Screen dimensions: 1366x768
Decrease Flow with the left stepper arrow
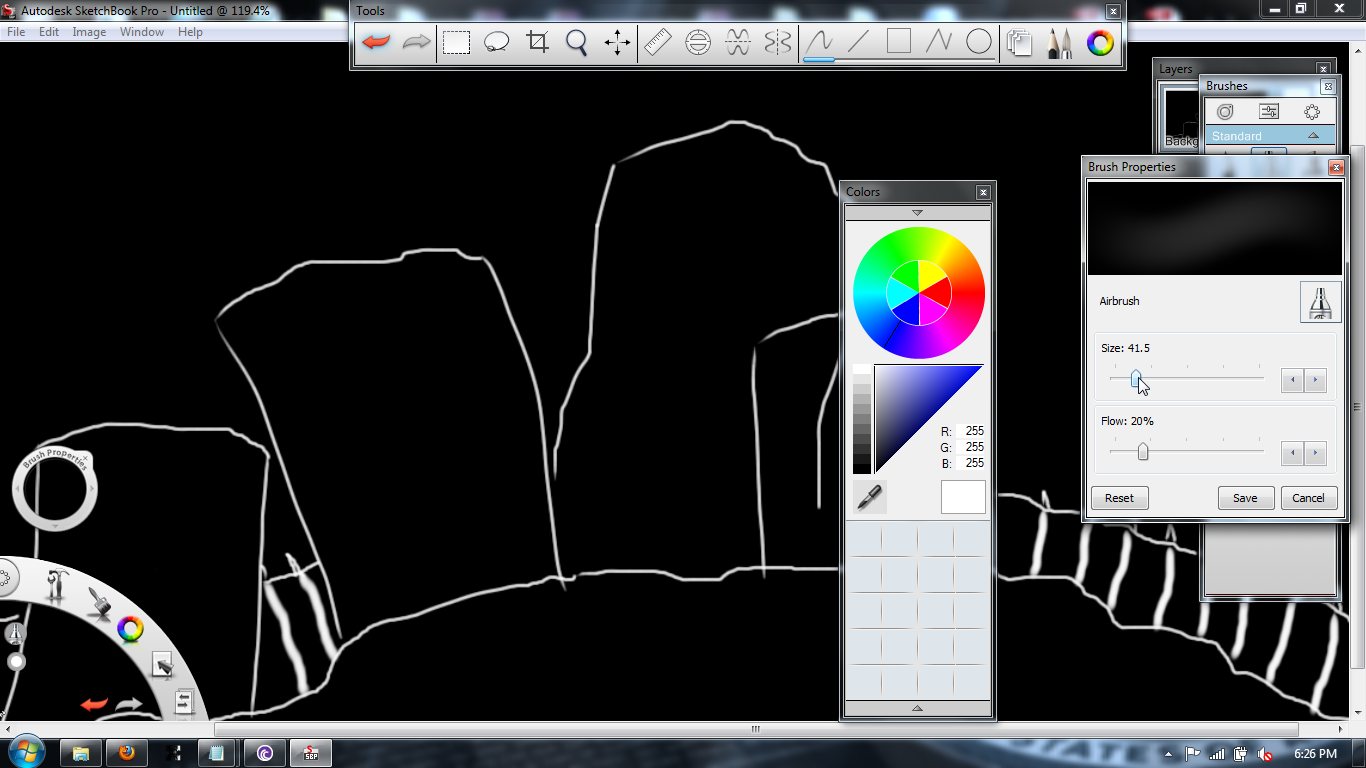(x=1293, y=453)
